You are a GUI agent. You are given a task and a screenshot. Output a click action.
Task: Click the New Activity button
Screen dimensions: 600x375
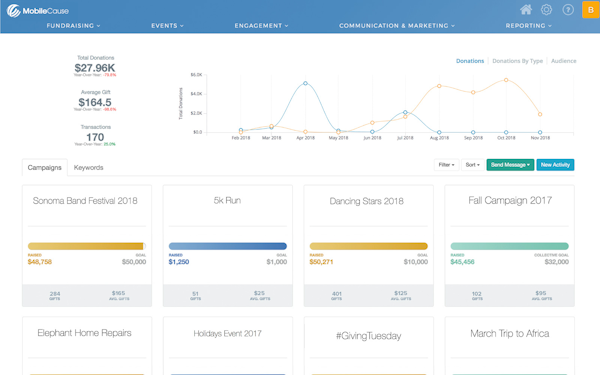click(x=555, y=165)
